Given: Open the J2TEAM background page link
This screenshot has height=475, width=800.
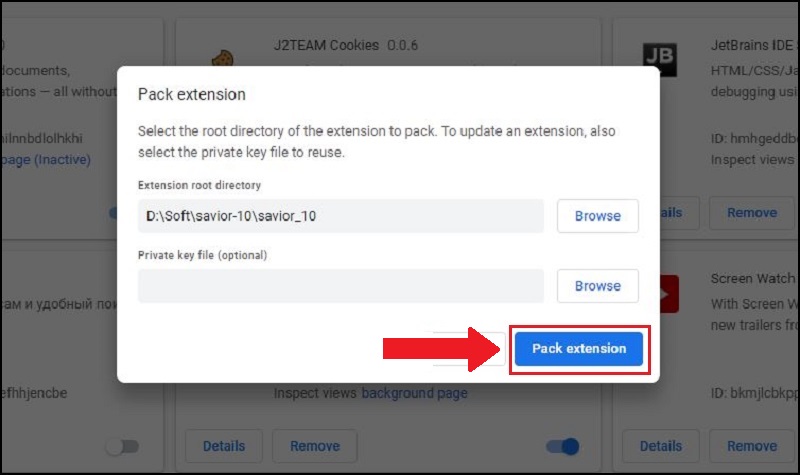Looking at the screenshot, I should 414,393.
